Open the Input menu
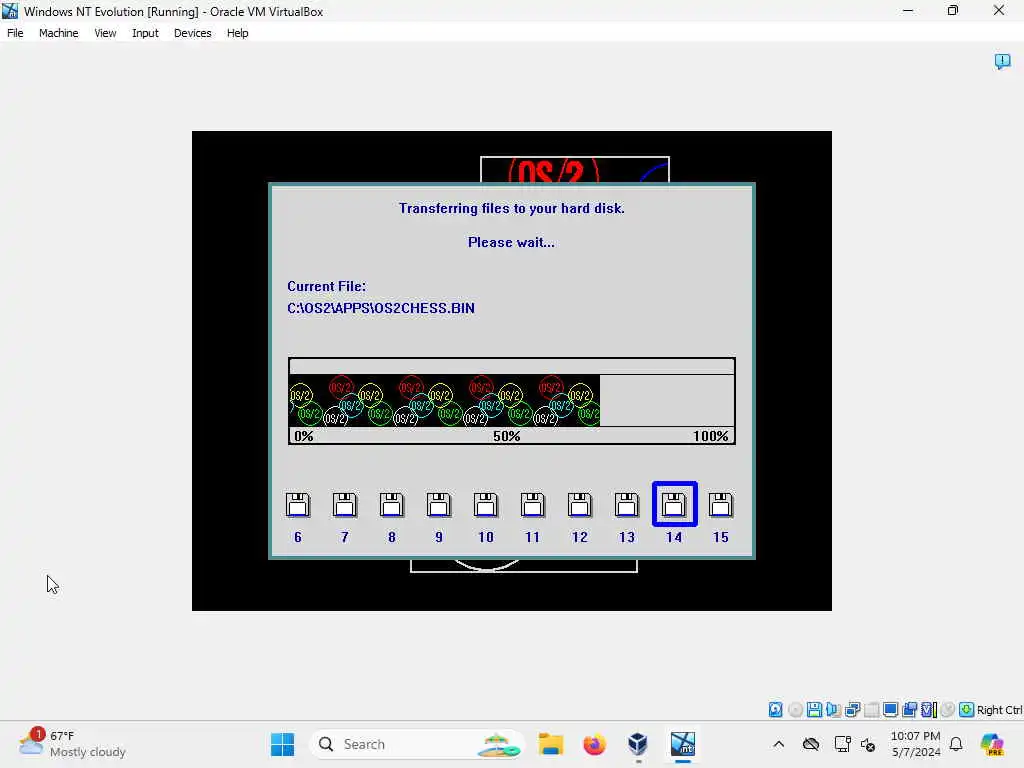Image resolution: width=1024 pixels, height=768 pixels. (145, 33)
